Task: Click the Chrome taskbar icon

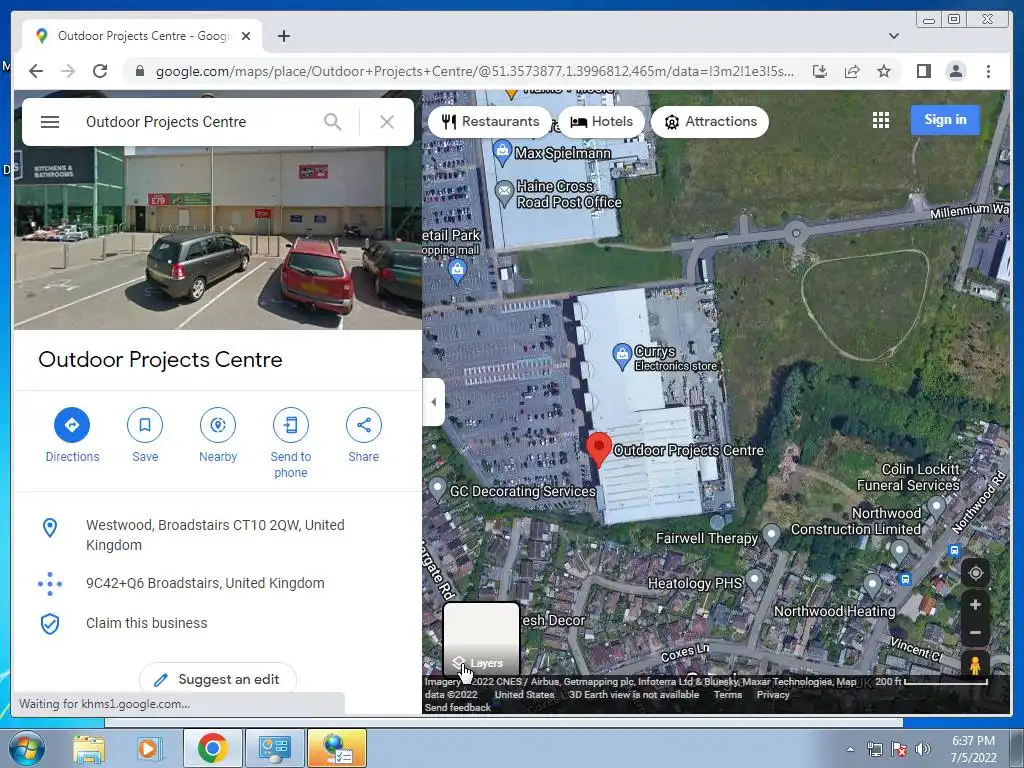Action: pyautogui.click(x=213, y=748)
